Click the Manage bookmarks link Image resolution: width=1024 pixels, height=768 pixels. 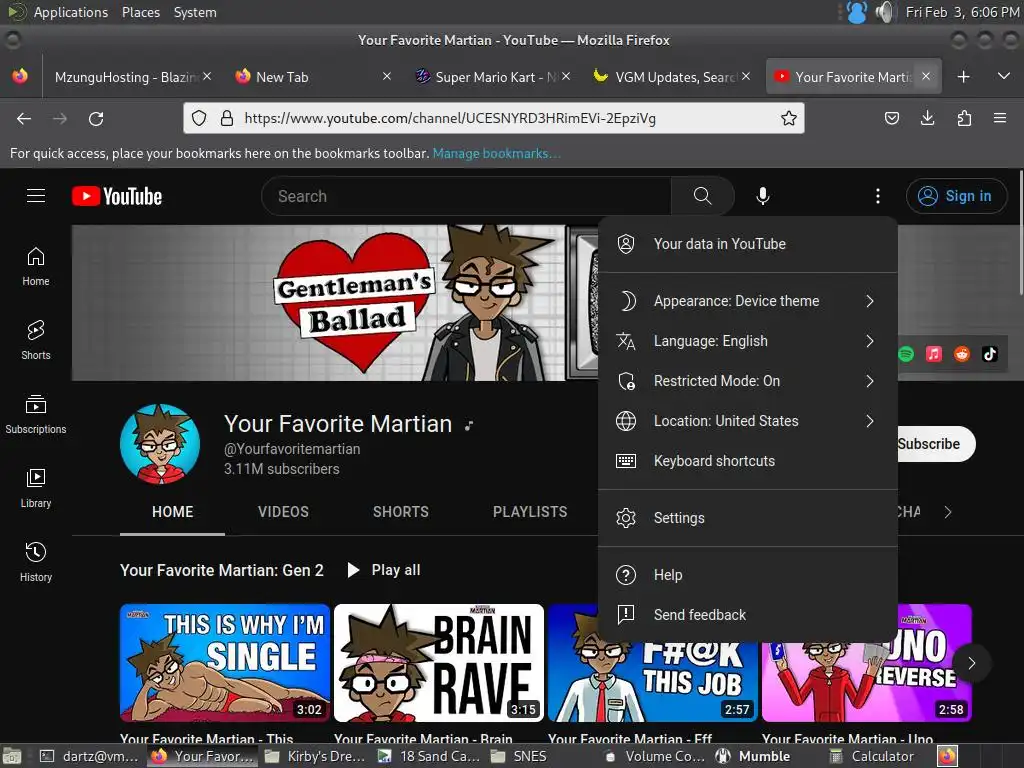496,153
